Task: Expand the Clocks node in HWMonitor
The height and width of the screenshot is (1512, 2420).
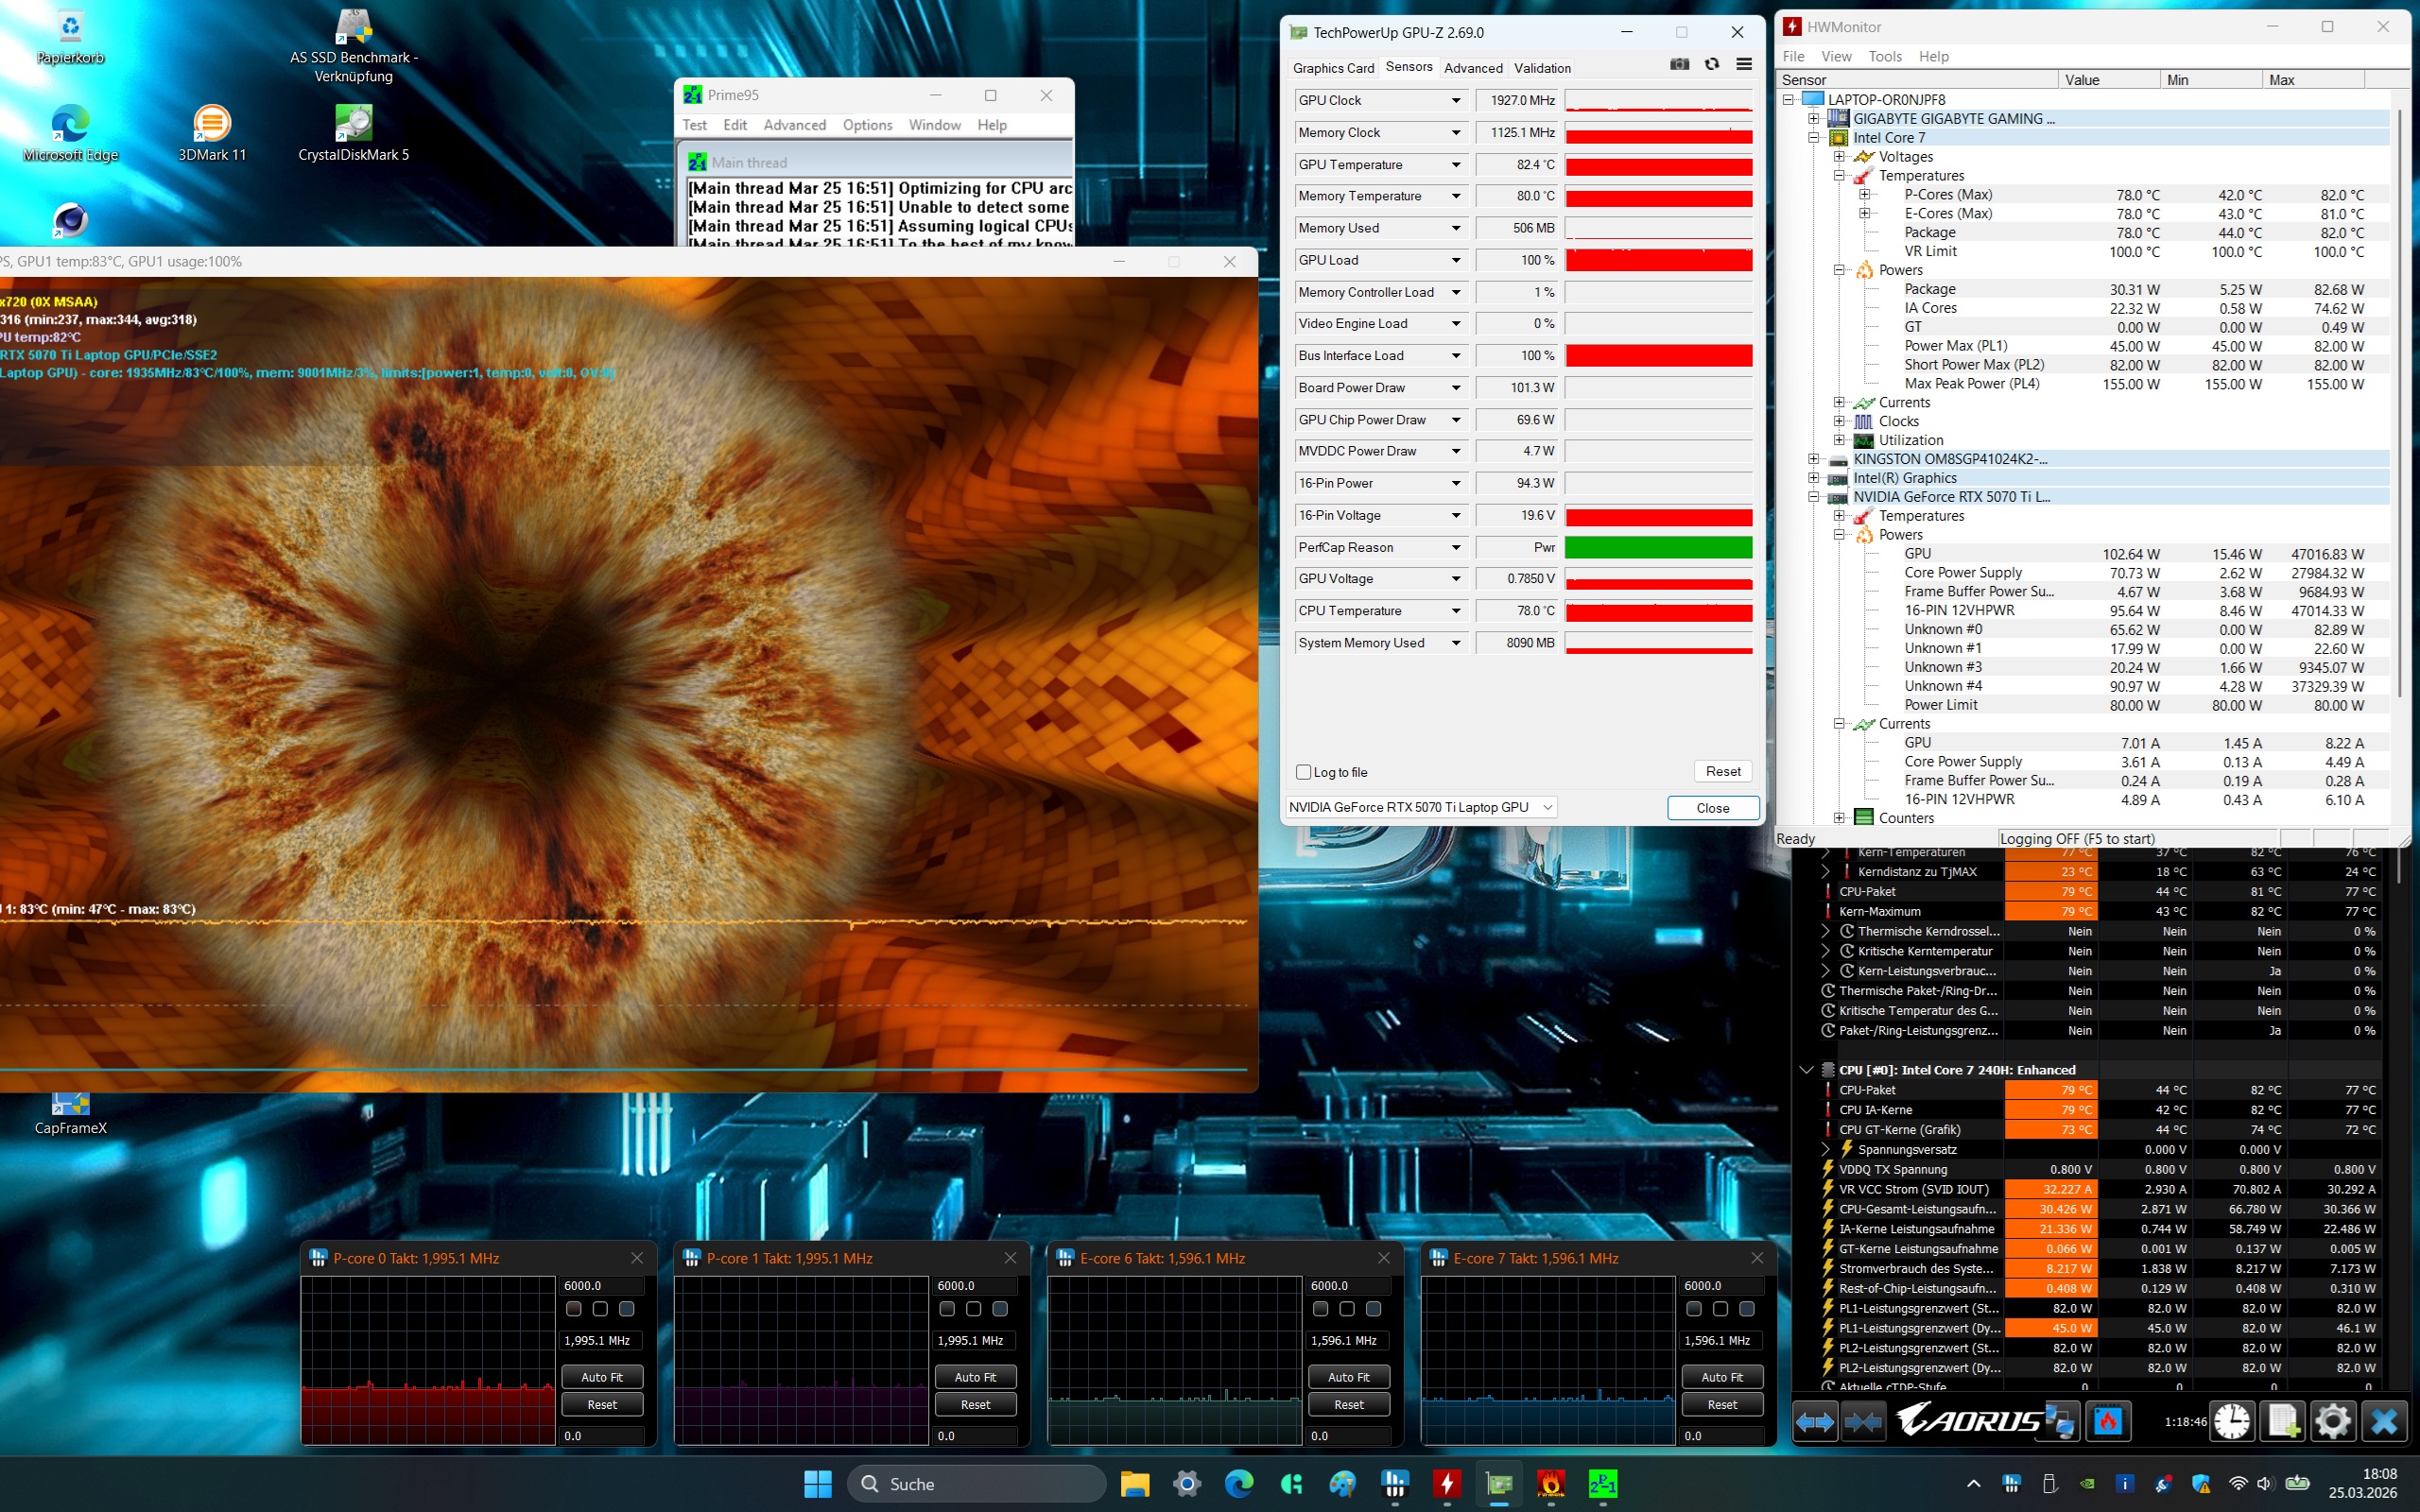Action: (x=1839, y=421)
